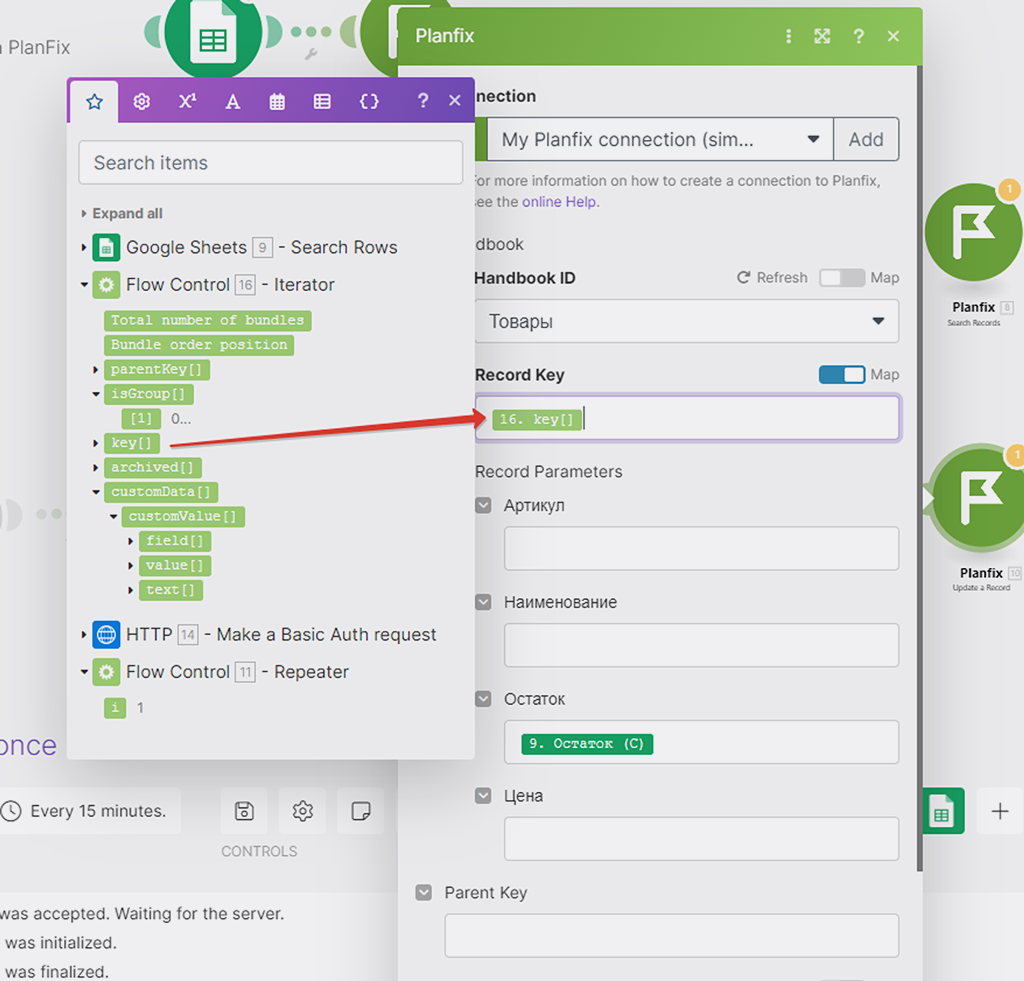The width and height of the screenshot is (1024, 981).
Task: Close the Planfix dialog
Action: coord(893,36)
